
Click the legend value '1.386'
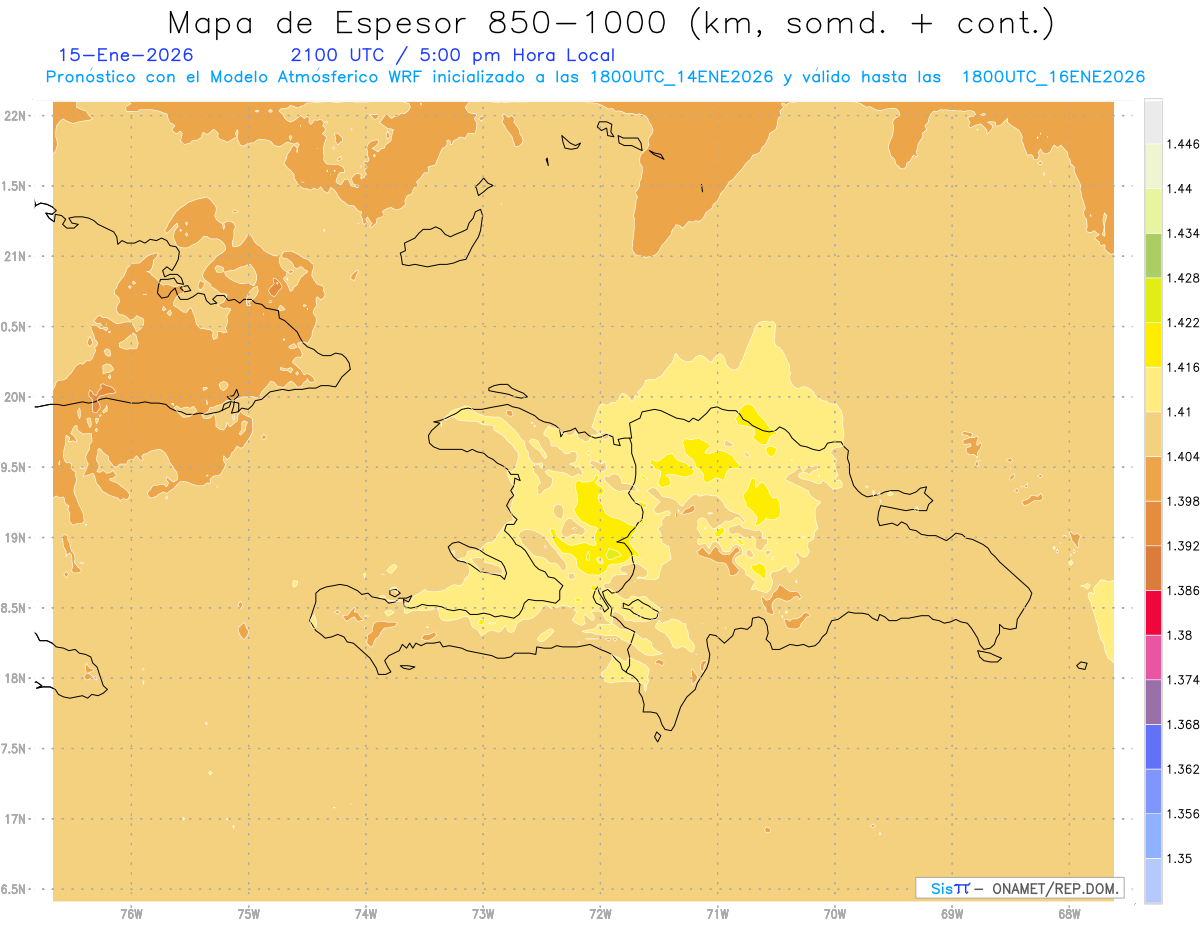(x=1183, y=590)
